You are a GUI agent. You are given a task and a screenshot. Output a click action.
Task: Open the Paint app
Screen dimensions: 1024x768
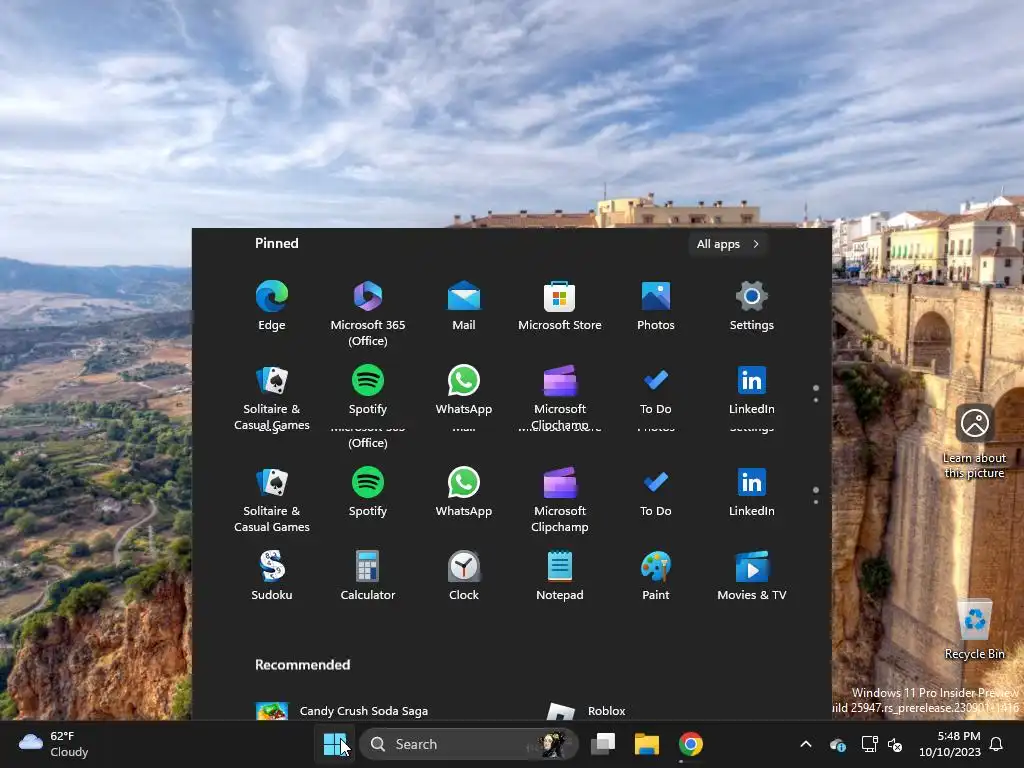tap(656, 575)
